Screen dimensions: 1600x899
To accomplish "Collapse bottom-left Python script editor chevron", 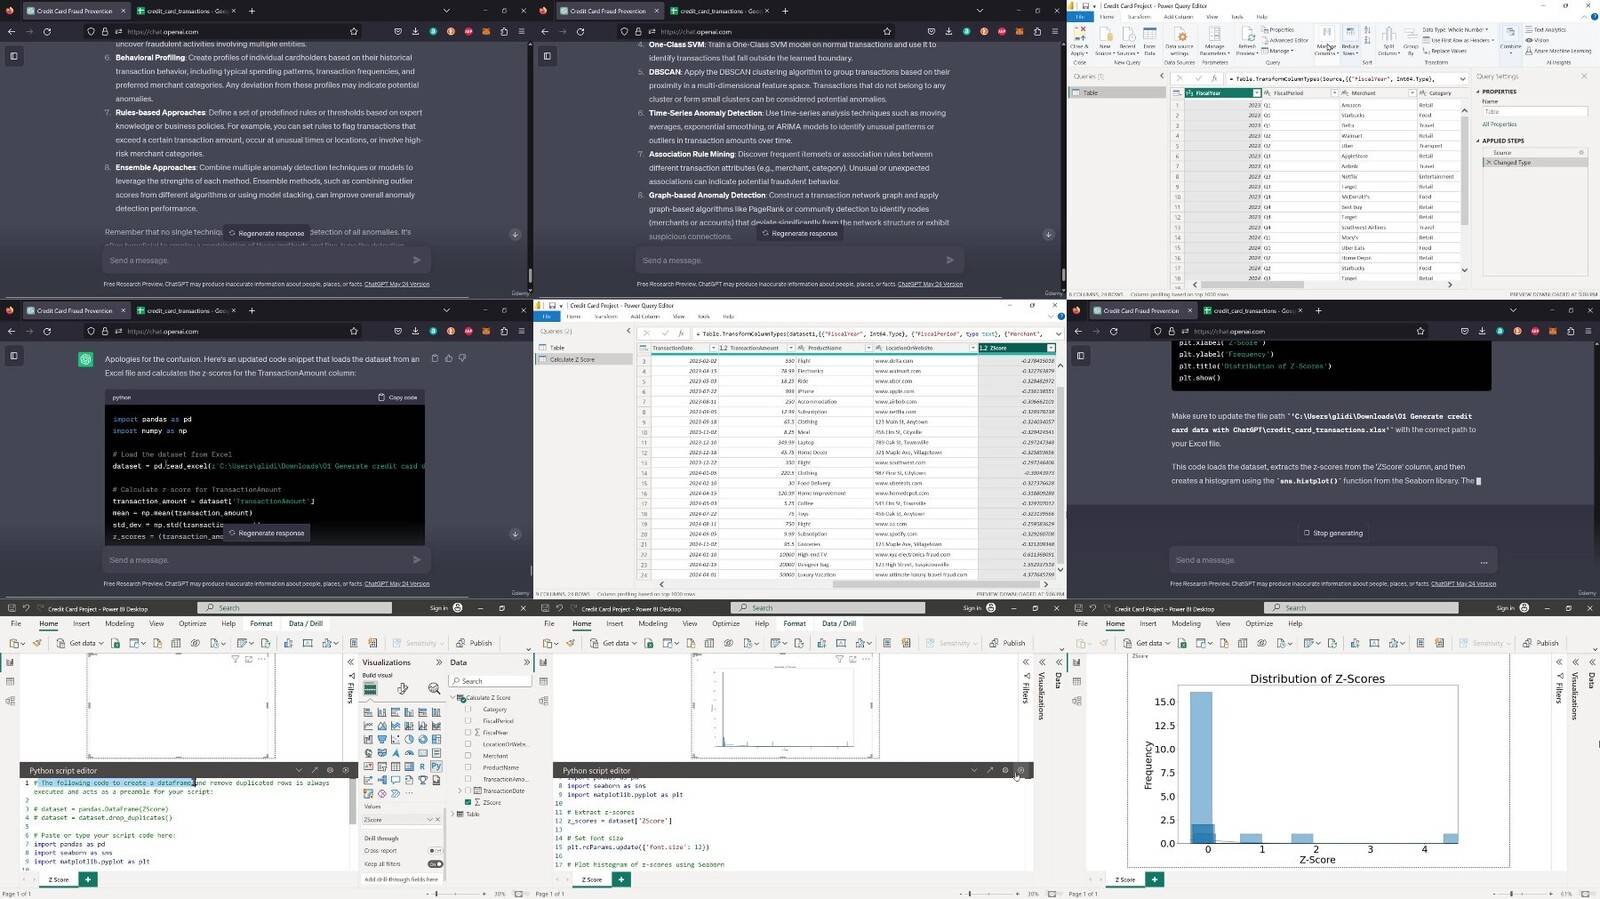I will [299, 770].
